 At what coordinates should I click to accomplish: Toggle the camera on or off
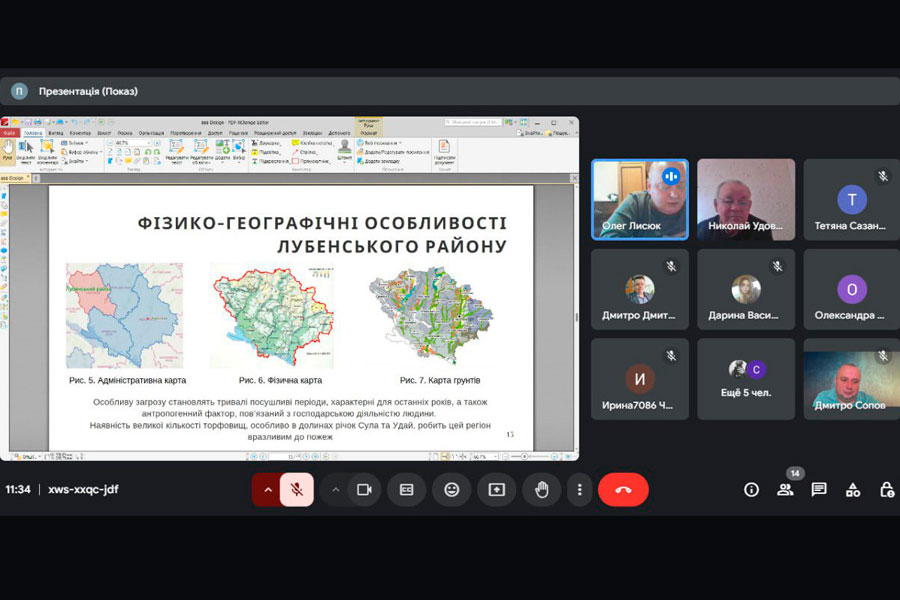(x=364, y=489)
